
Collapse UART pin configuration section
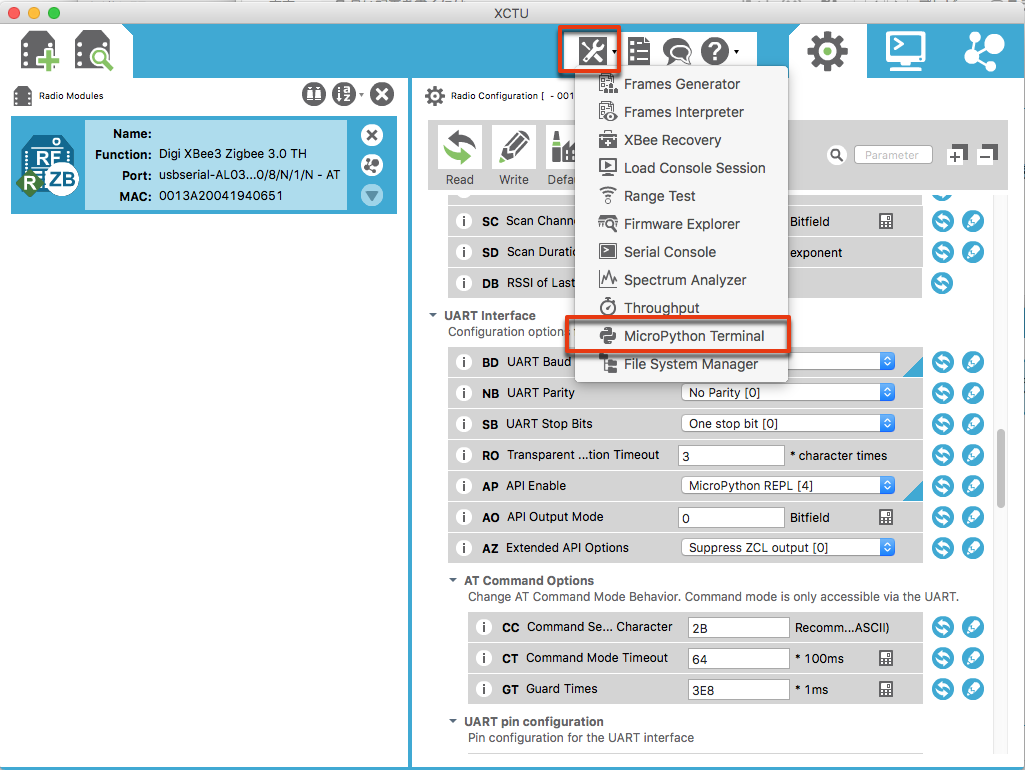pyautogui.click(x=452, y=722)
